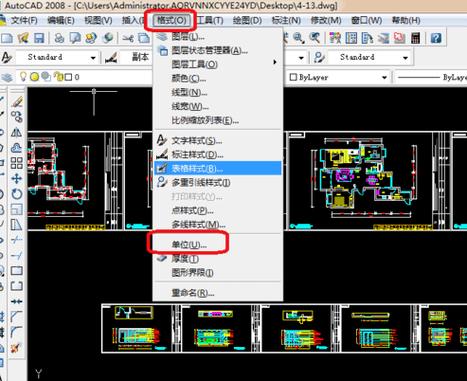Click the Erase tool icon
The height and width of the screenshot is (381, 467).
17,102
